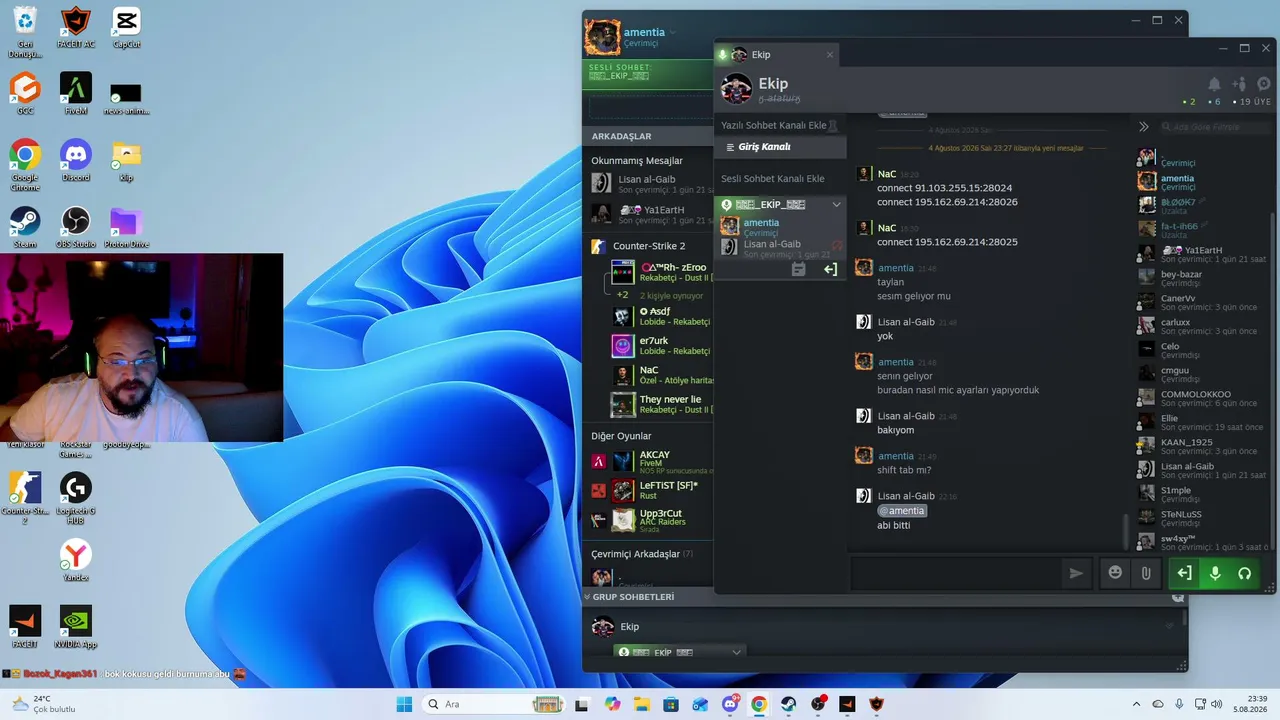
Task: Collapse the member list with double chevron
Action: tap(1144, 127)
